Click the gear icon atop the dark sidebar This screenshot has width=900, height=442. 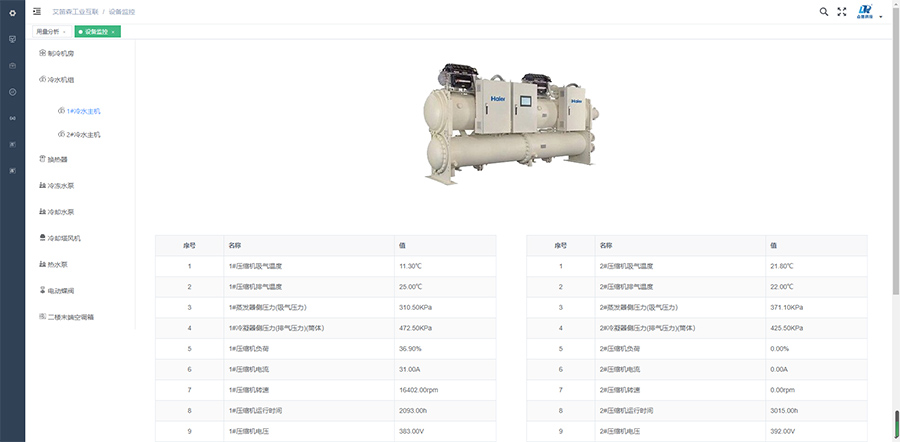pos(12,12)
